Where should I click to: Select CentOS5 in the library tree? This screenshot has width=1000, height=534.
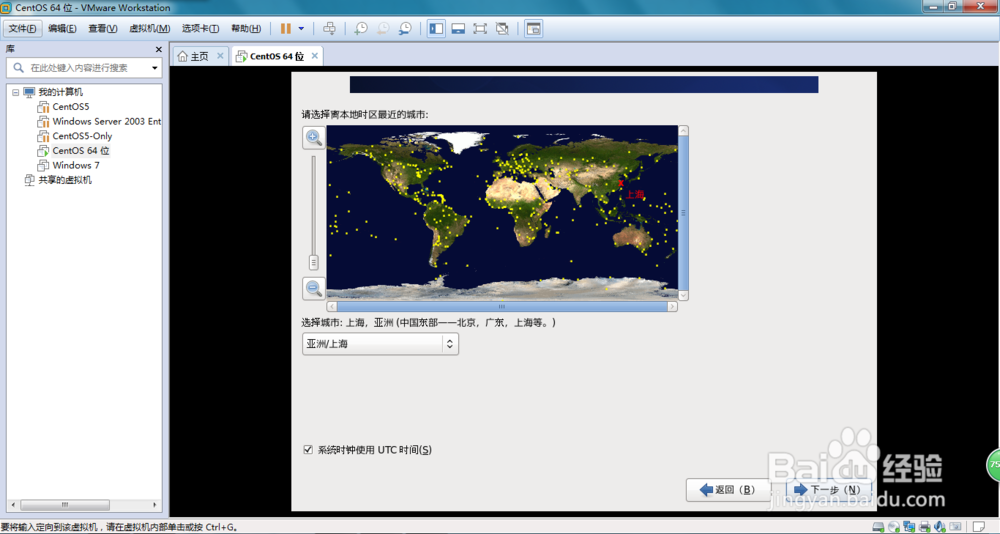(71, 107)
